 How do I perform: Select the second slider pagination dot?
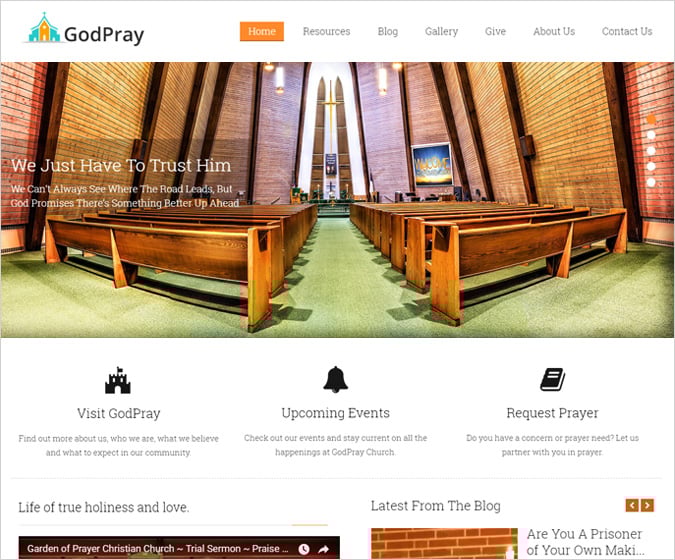[651, 135]
